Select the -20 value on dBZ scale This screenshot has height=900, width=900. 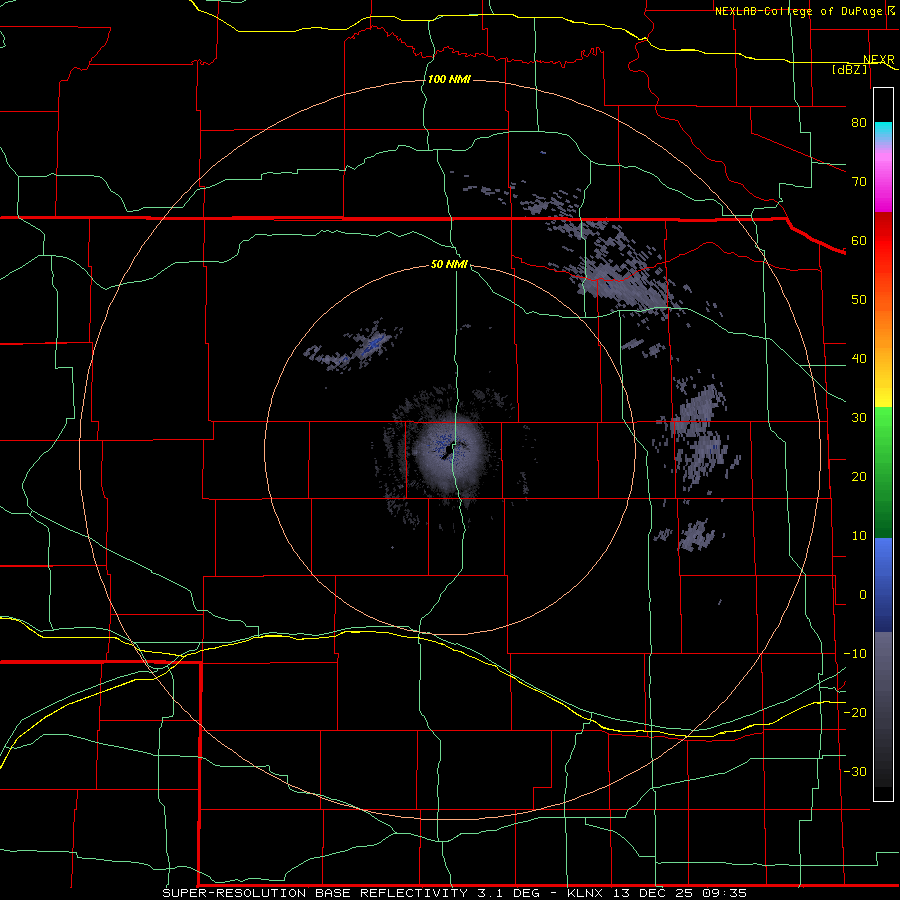pyautogui.click(x=855, y=712)
